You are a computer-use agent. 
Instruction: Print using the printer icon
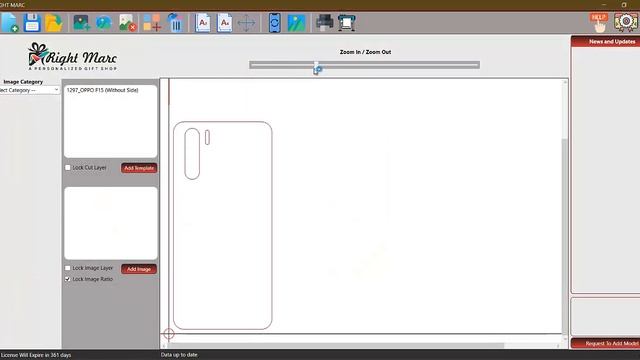[325, 22]
